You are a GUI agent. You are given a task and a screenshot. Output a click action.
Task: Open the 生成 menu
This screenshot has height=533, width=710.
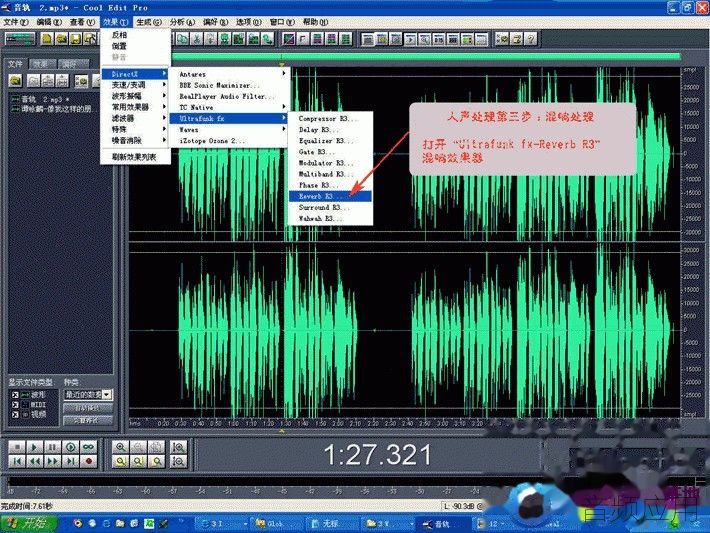149,22
